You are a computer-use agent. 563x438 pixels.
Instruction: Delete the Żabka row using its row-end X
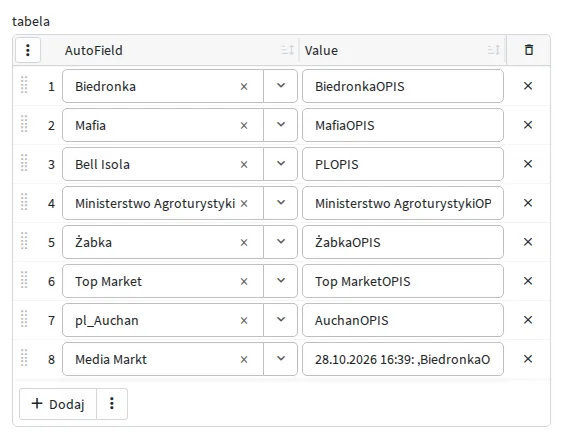coord(528,242)
